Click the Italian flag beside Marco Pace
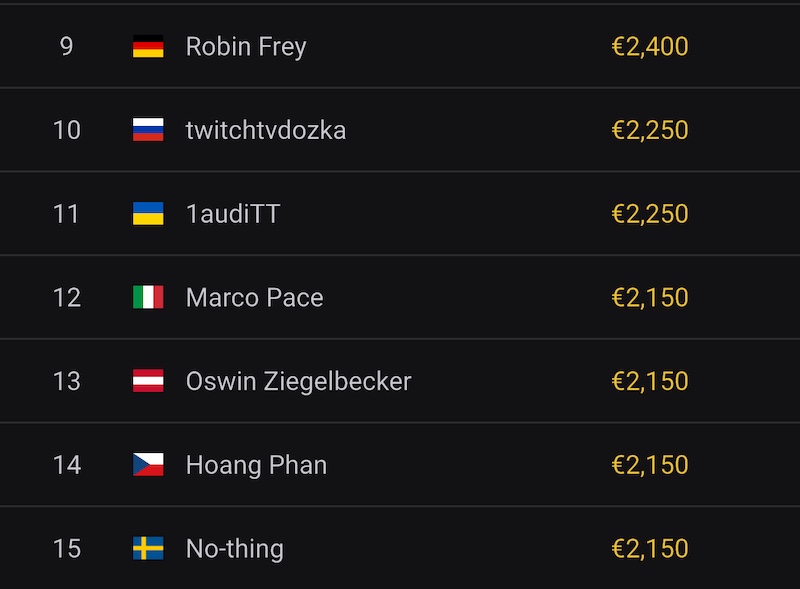The height and width of the screenshot is (589, 800). click(x=148, y=297)
